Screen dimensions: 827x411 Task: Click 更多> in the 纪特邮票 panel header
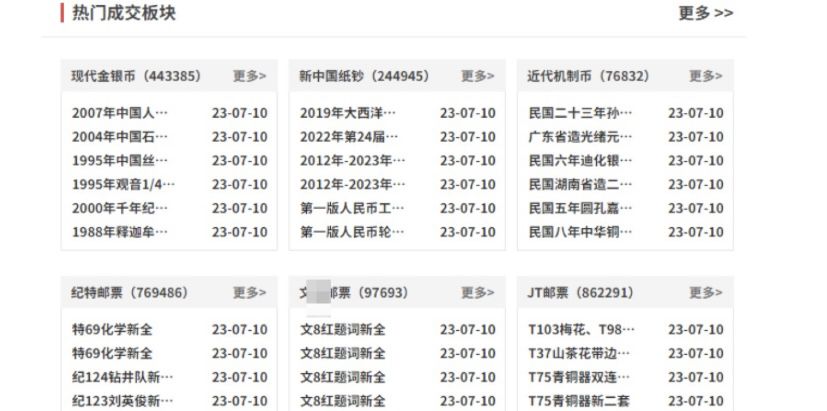[x=249, y=292]
